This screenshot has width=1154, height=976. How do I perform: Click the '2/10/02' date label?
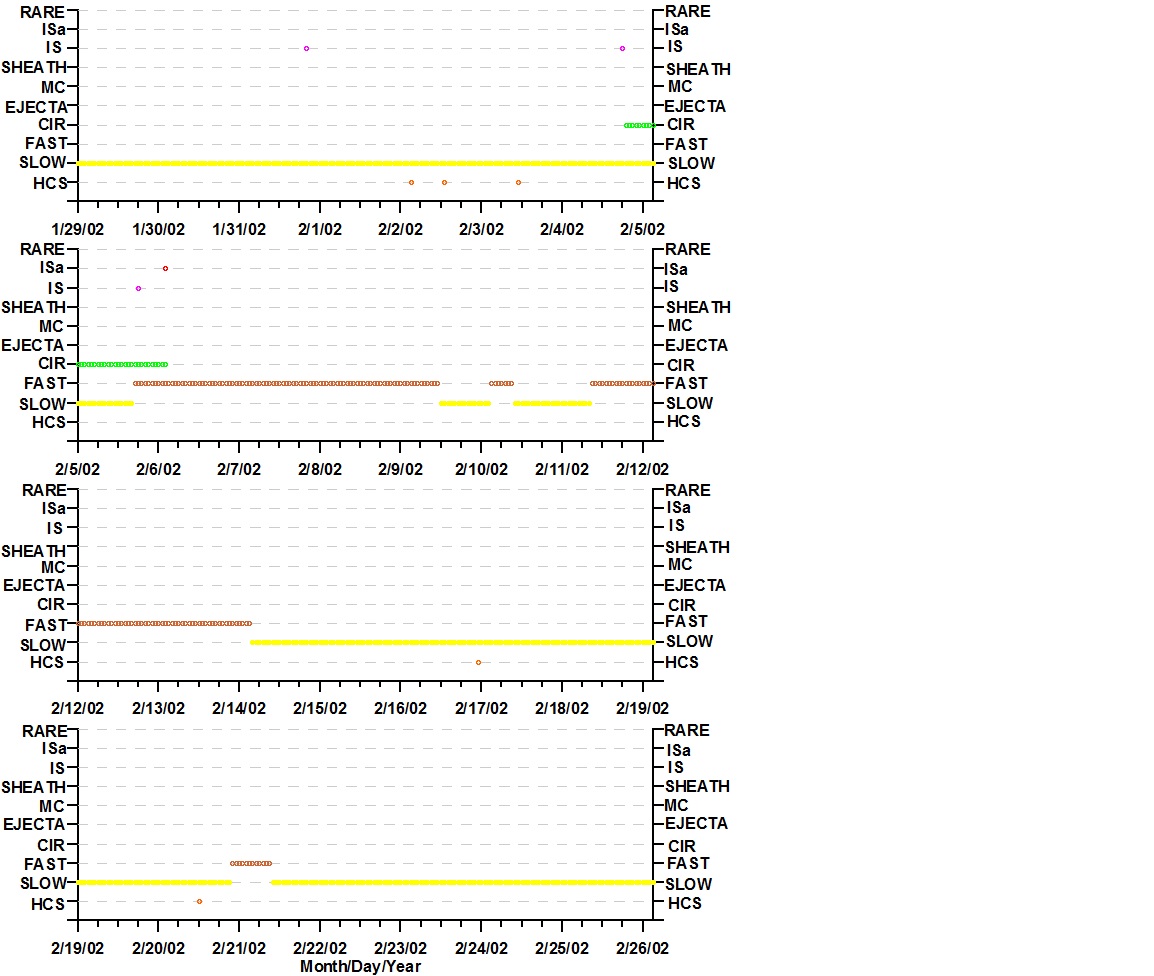click(481, 470)
